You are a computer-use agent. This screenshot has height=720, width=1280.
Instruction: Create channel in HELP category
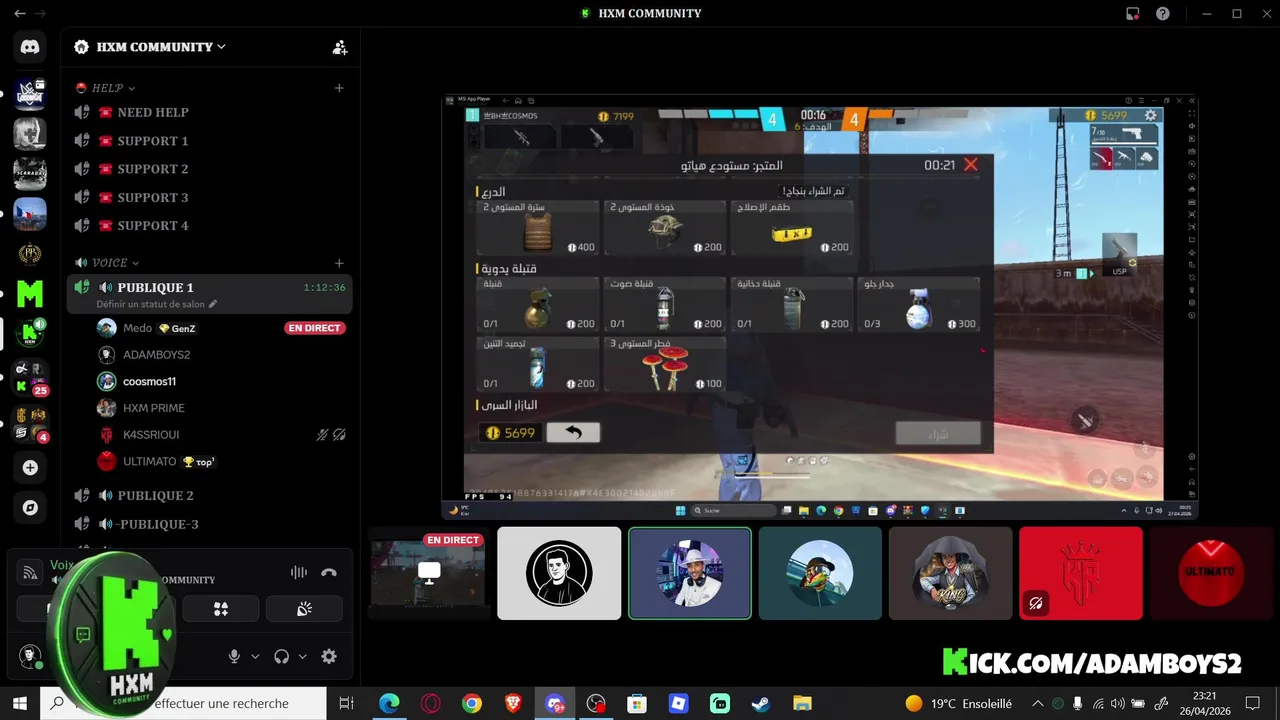click(x=339, y=88)
